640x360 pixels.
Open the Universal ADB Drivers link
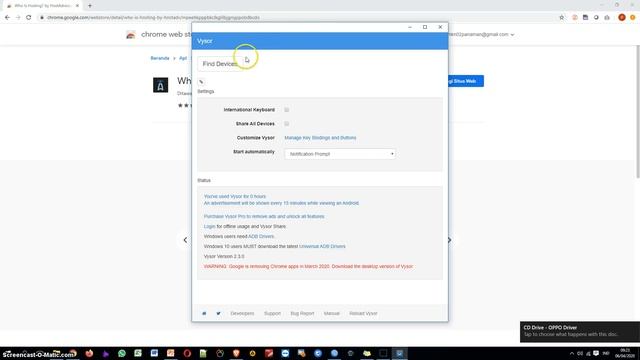coord(322,246)
